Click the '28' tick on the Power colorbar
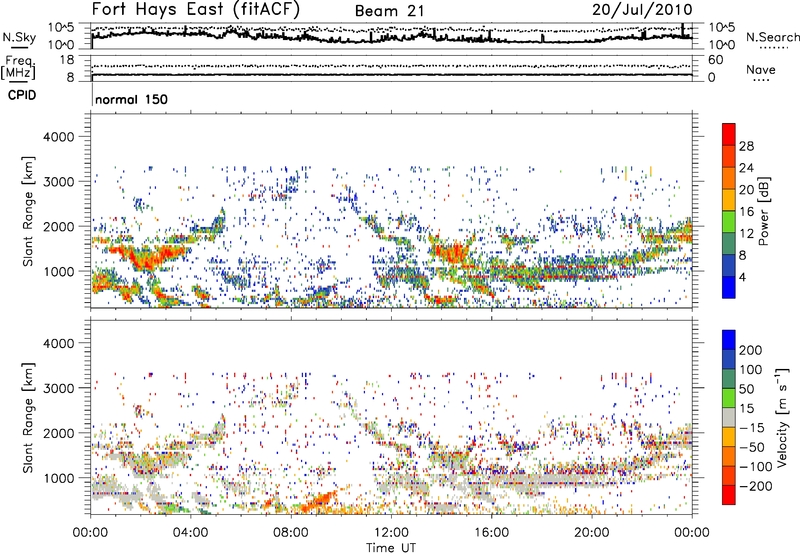The width and height of the screenshot is (800, 554). tap(746, 146)
